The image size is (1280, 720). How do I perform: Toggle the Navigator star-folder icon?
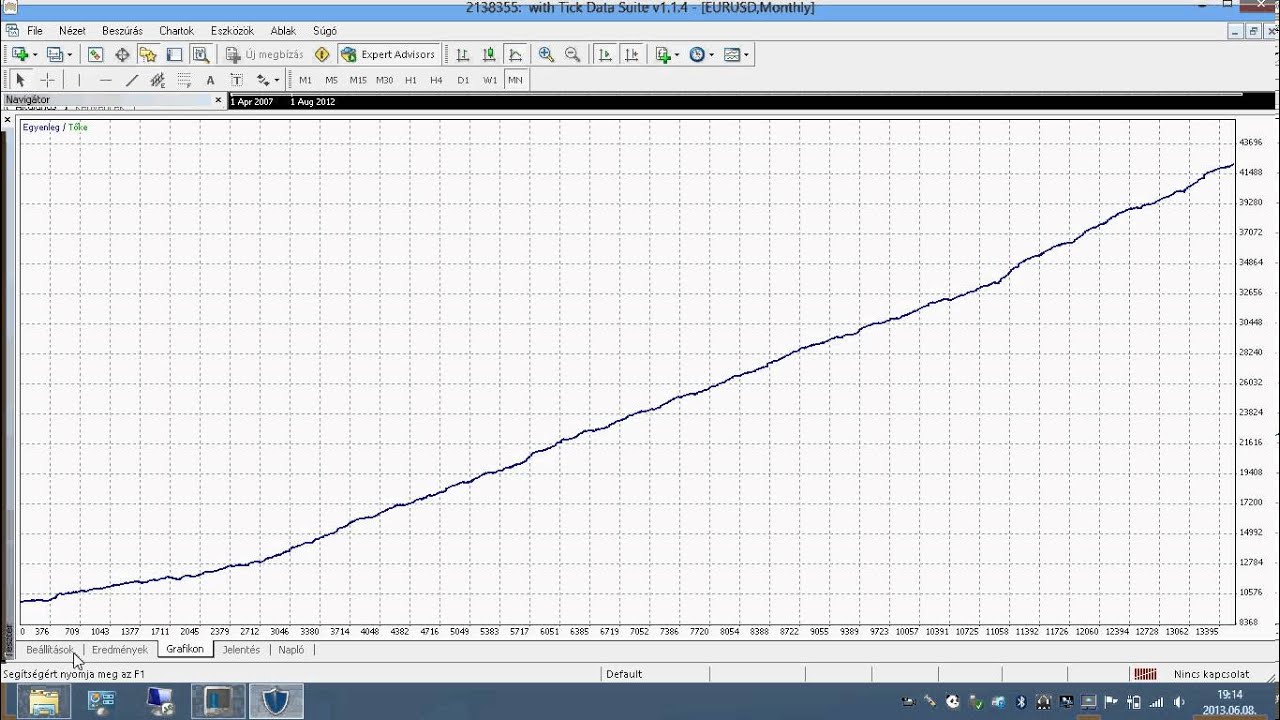point(148,55)
